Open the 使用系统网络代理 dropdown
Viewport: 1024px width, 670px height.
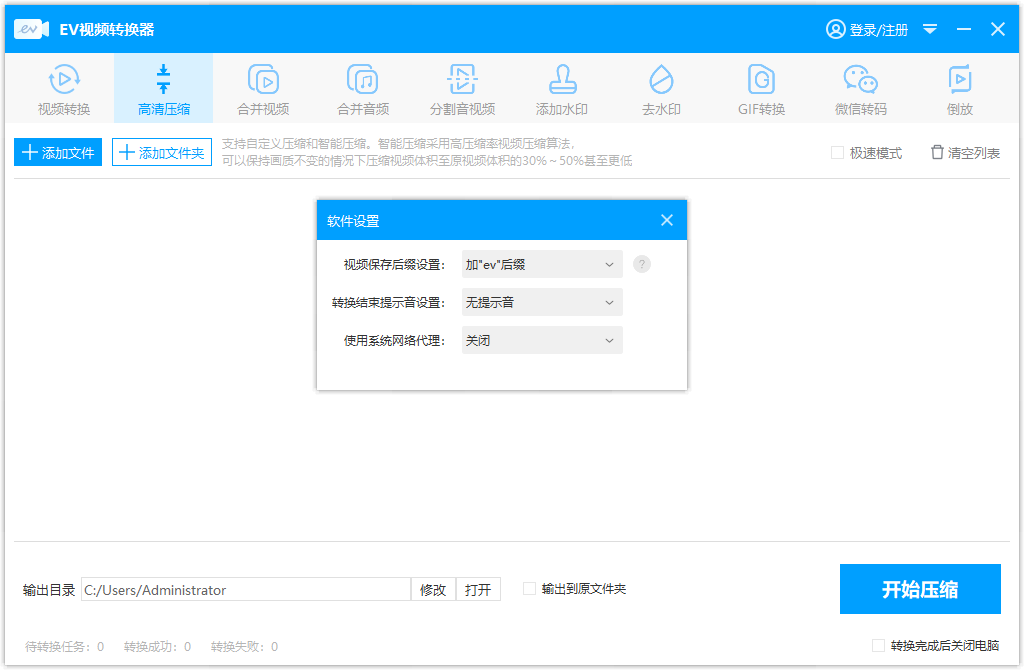[541, 340]
